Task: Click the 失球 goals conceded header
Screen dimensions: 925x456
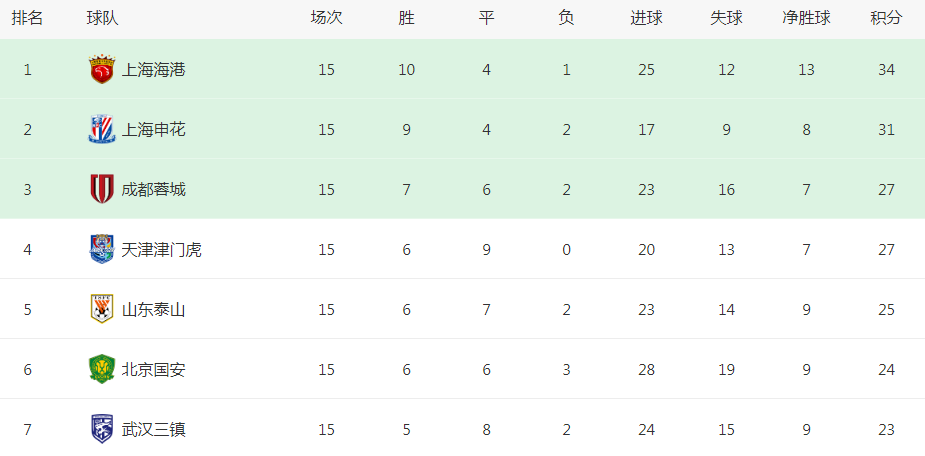Action: [726, 18]
